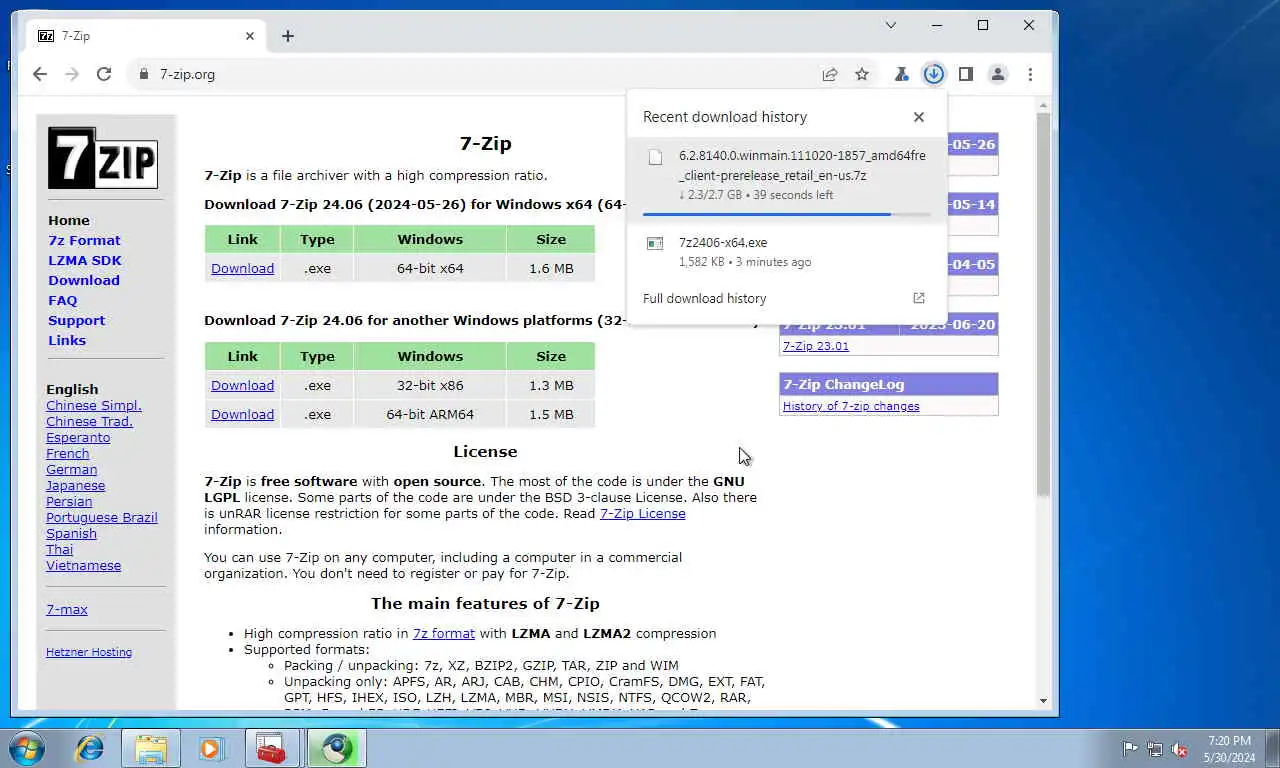1280x768 pixels.
Task: Switch language to German
Action: pos(71,469)
